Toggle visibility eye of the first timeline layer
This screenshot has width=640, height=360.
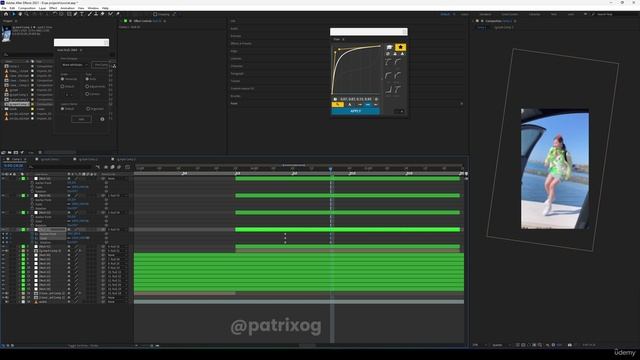(x=3, y=178)
